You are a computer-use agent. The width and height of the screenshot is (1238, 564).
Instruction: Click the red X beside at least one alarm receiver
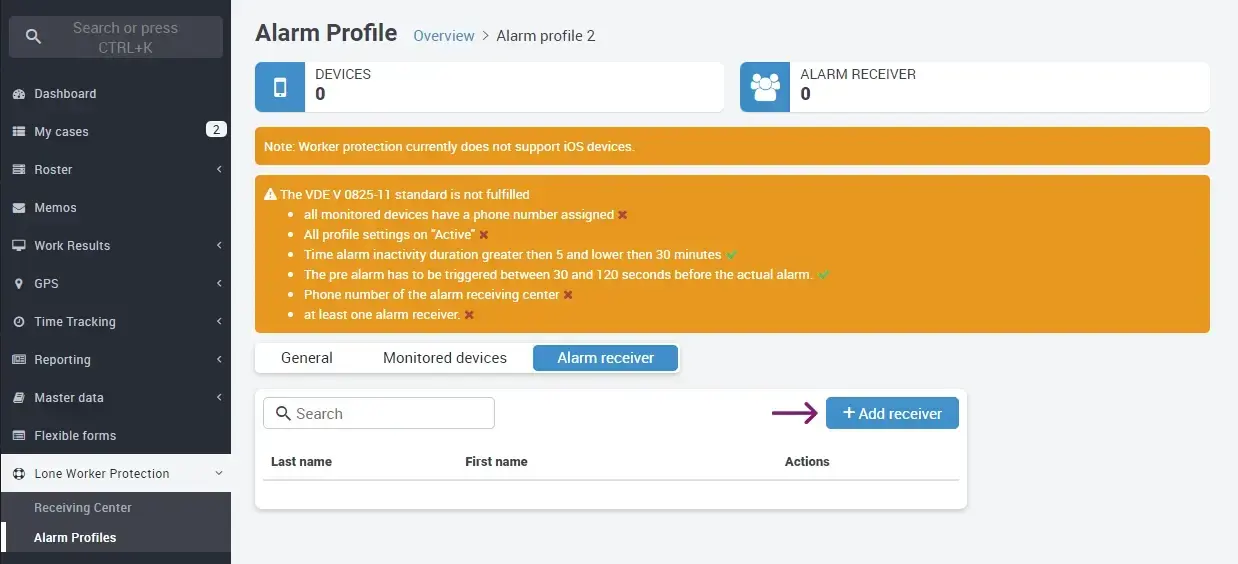[x=469, y=315]
